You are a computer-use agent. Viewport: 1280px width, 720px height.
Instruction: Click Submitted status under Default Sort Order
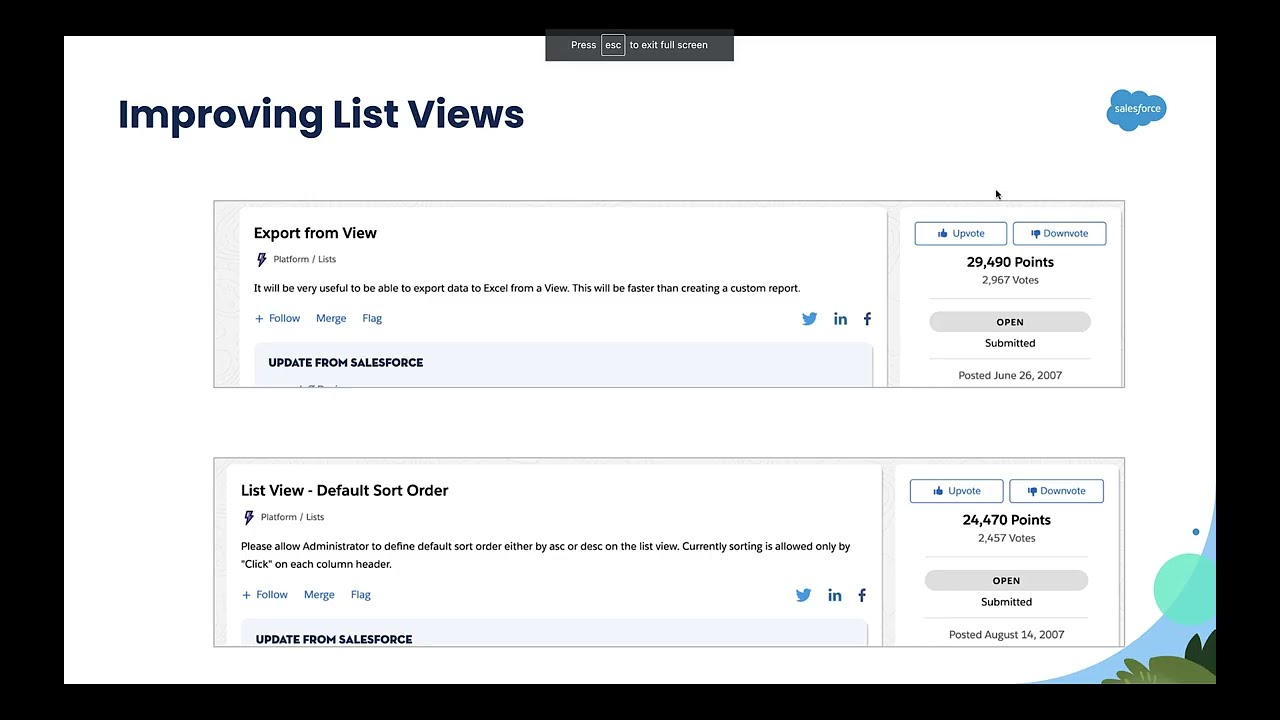[x=1006, y=602]
